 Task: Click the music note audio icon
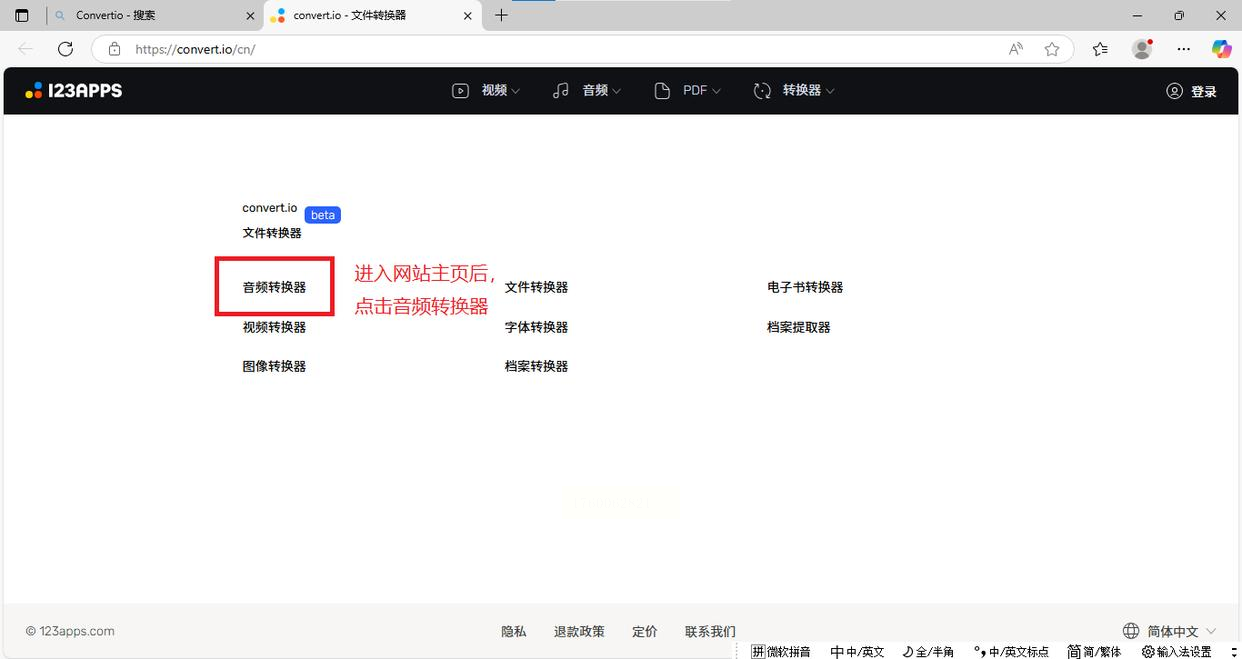click(561, 91)
